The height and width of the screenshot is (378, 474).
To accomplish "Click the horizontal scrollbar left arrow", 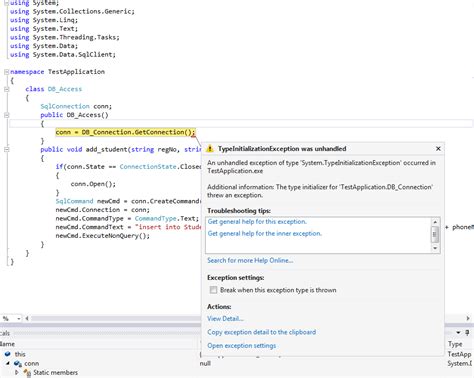I will tap(27, 318).
